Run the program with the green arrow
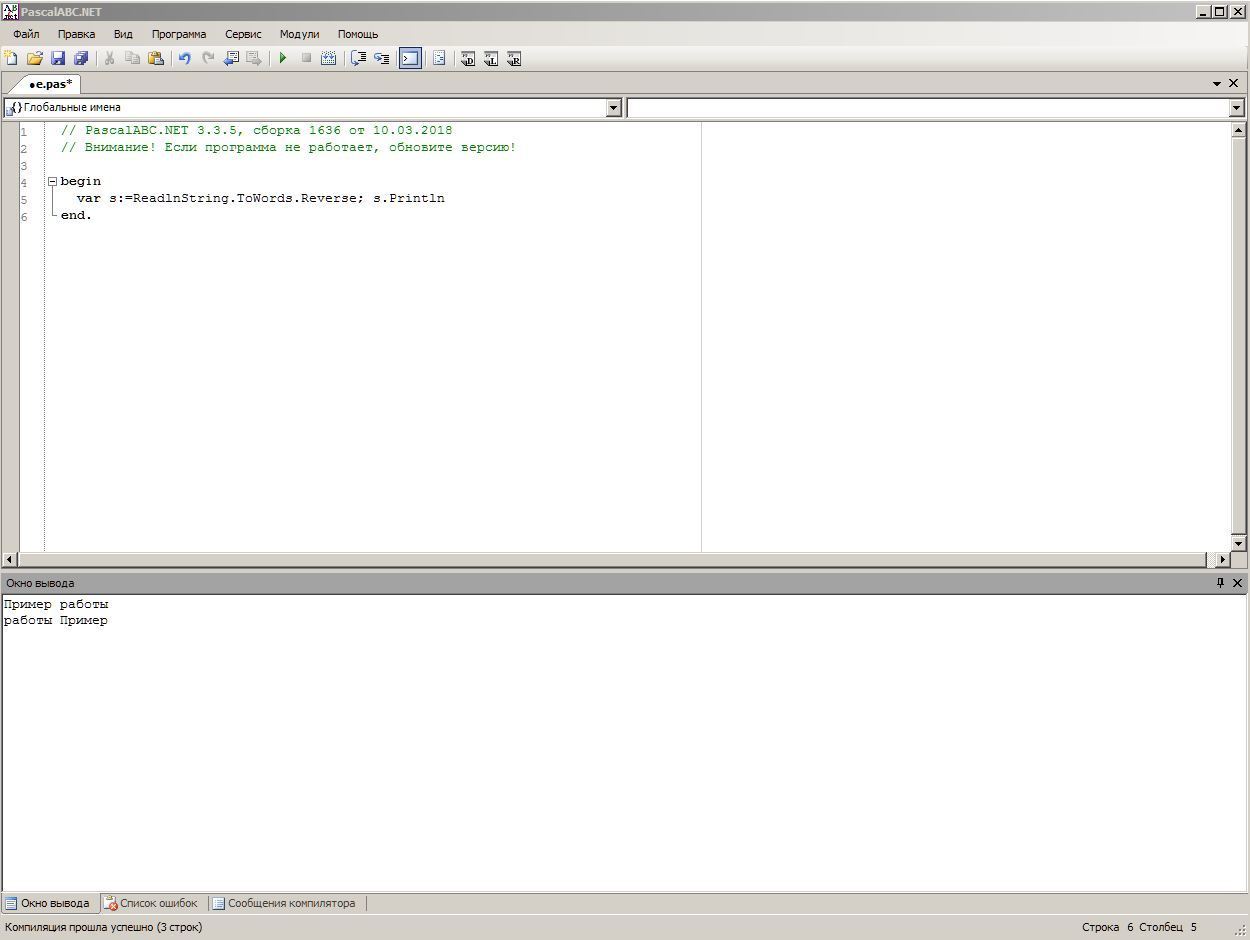Image resolution: width=1250 pixels, height=940 pixels. coord(283,59)
